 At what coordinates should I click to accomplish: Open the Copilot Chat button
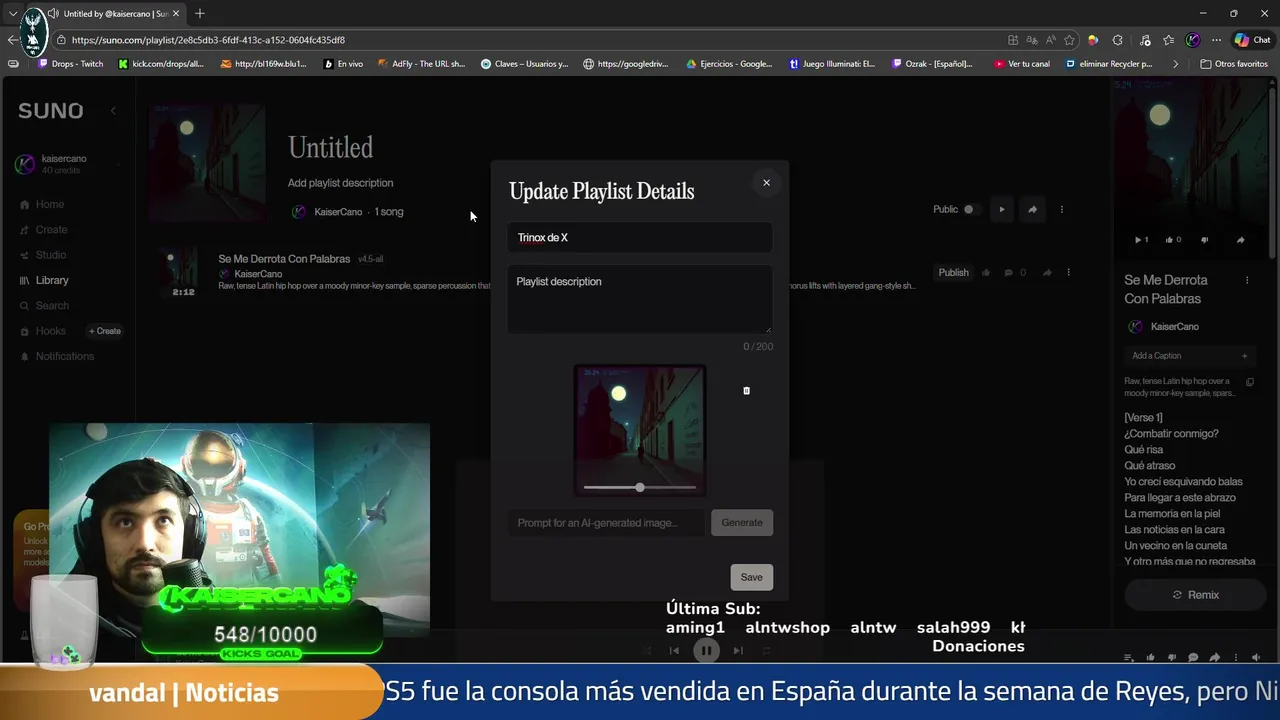[1253, 40]
